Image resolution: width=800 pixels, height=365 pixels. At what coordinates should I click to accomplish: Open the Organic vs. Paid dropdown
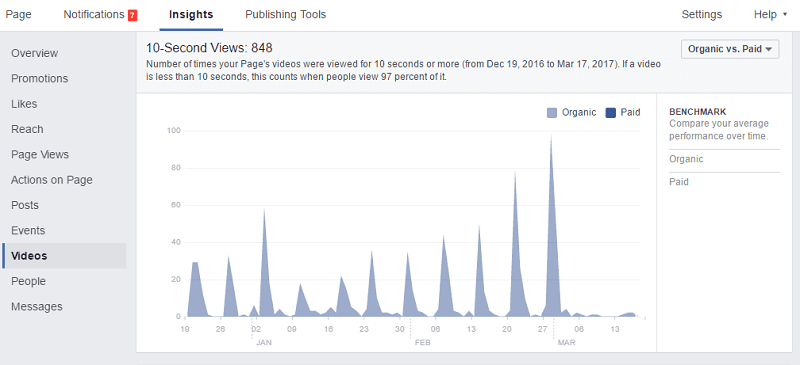tap(730, 49)
